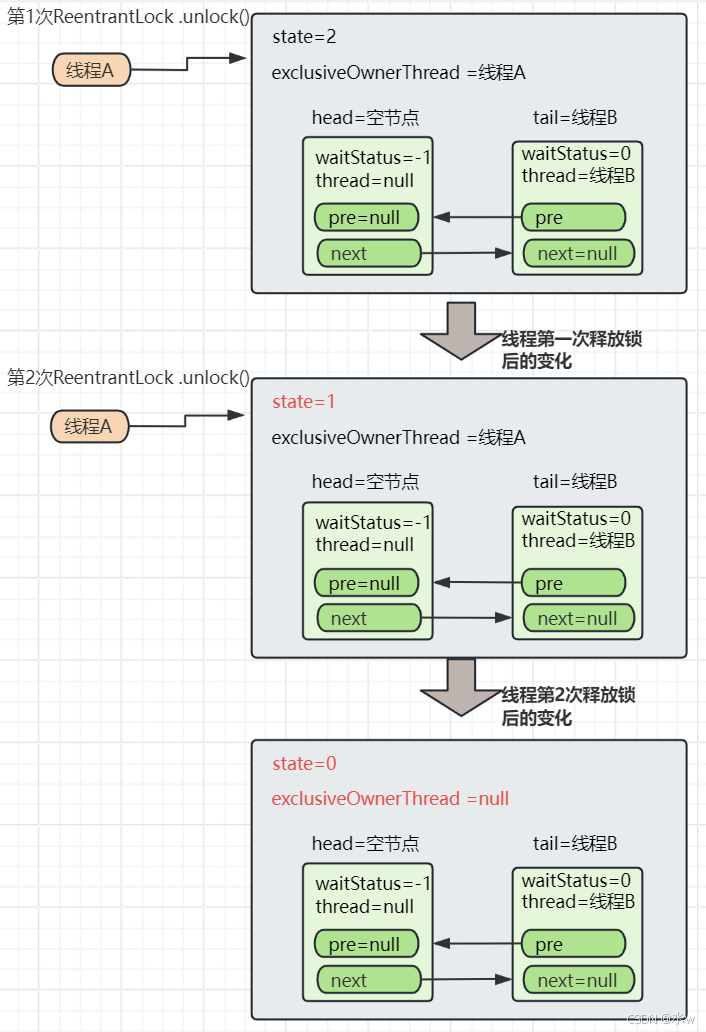Select head node's 'next' pill in state=1 panel
706x1032 pixels.
pos(369,618)
